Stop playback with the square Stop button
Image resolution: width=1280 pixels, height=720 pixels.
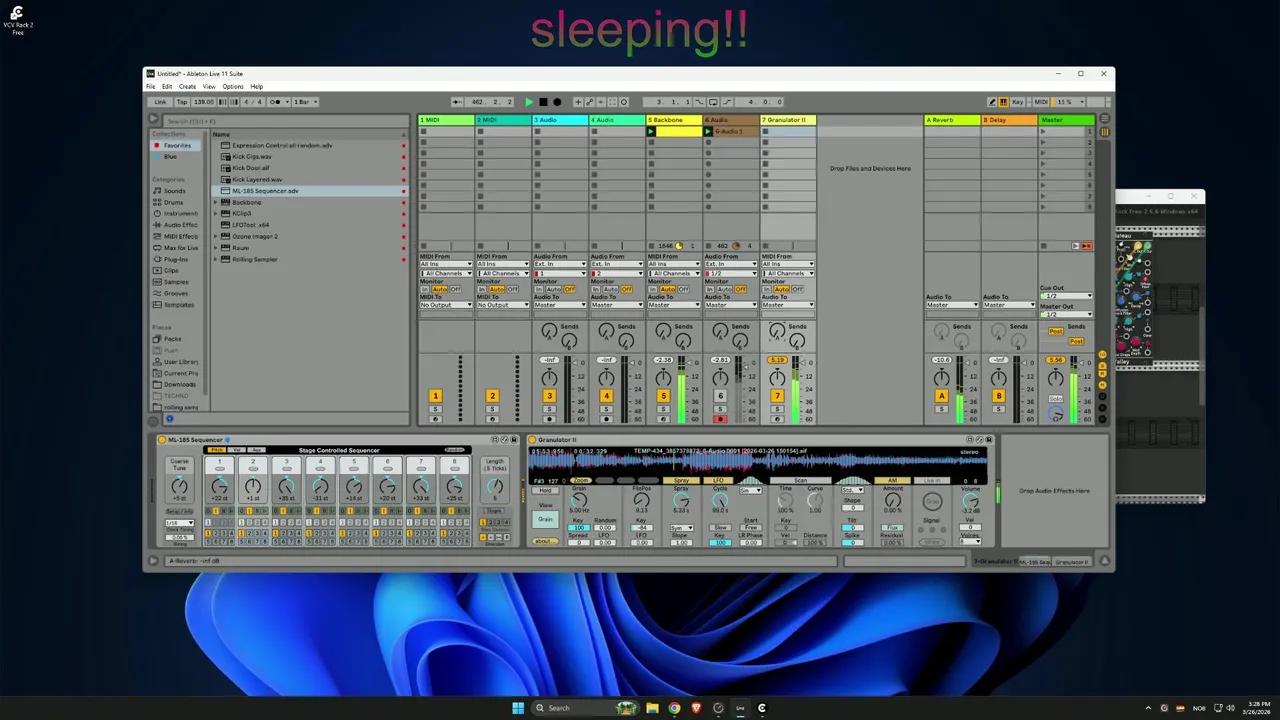[543, 102]
